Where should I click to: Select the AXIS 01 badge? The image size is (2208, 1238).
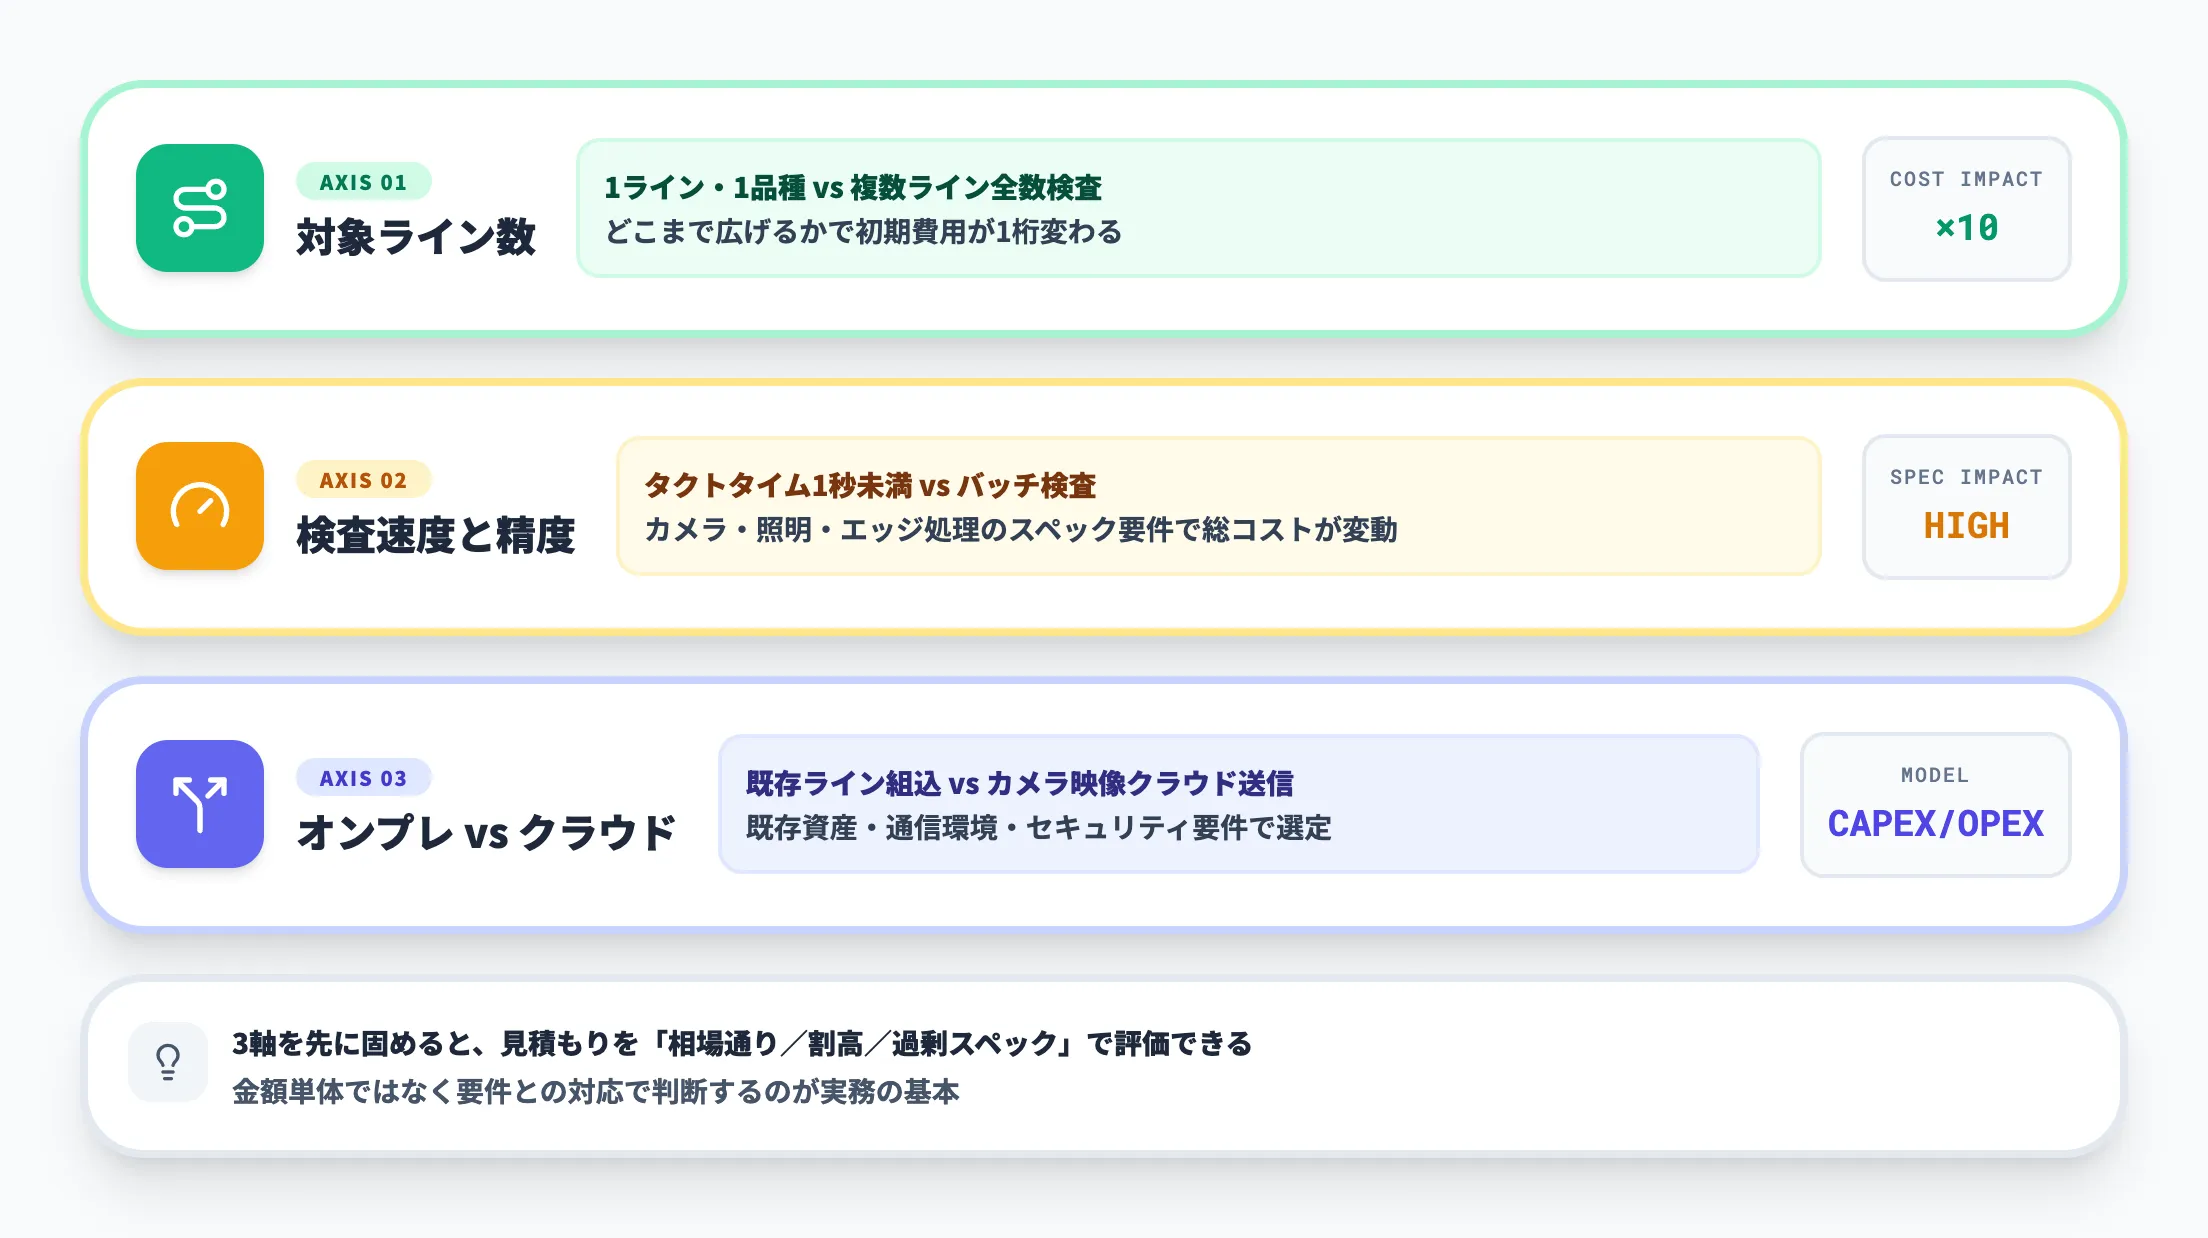[364, 182]
